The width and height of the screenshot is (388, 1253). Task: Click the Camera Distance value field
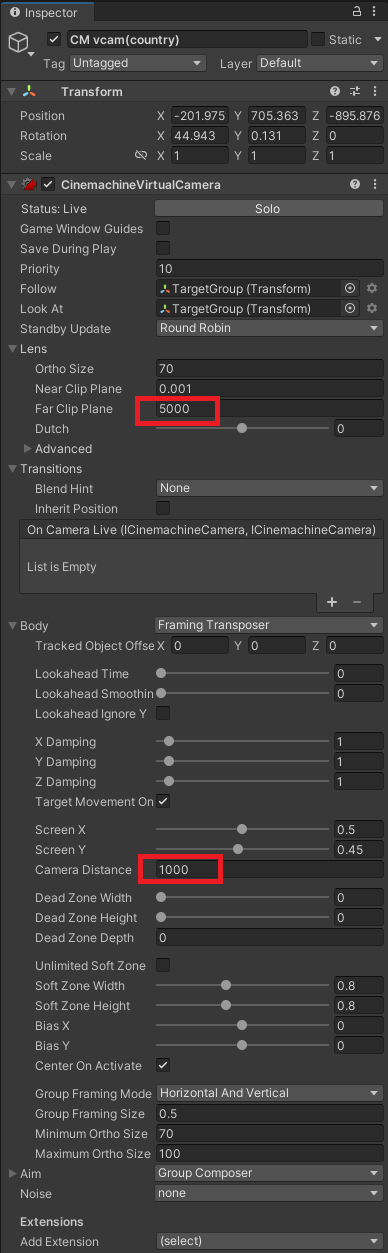coord(270,870)
